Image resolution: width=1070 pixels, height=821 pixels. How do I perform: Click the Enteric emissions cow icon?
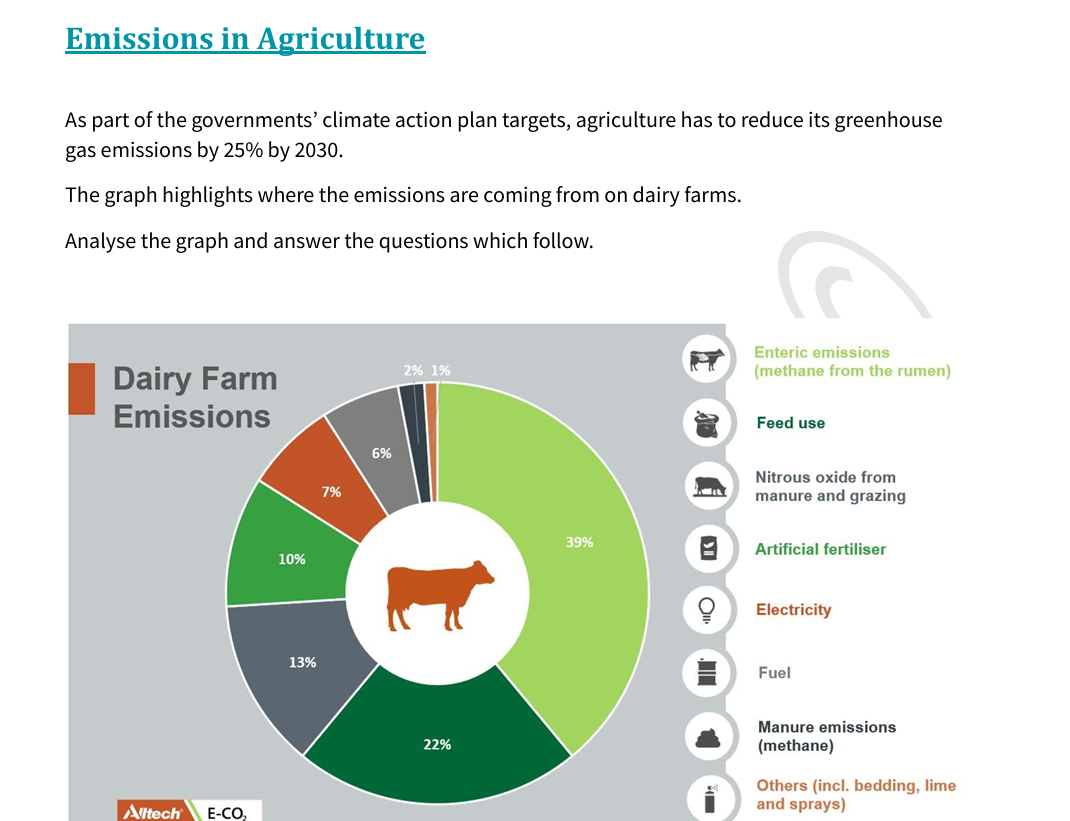(x=707, y=361)
